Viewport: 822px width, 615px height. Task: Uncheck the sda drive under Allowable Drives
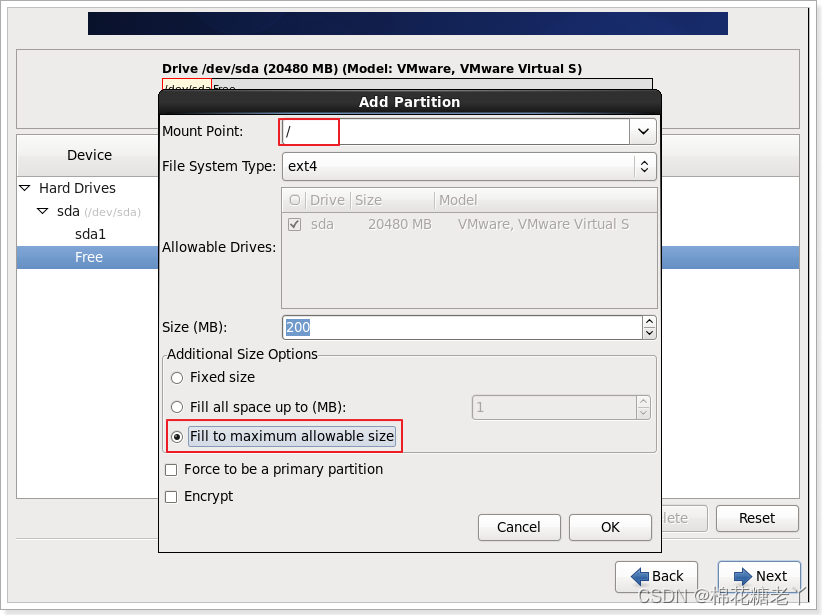[294, 224]
